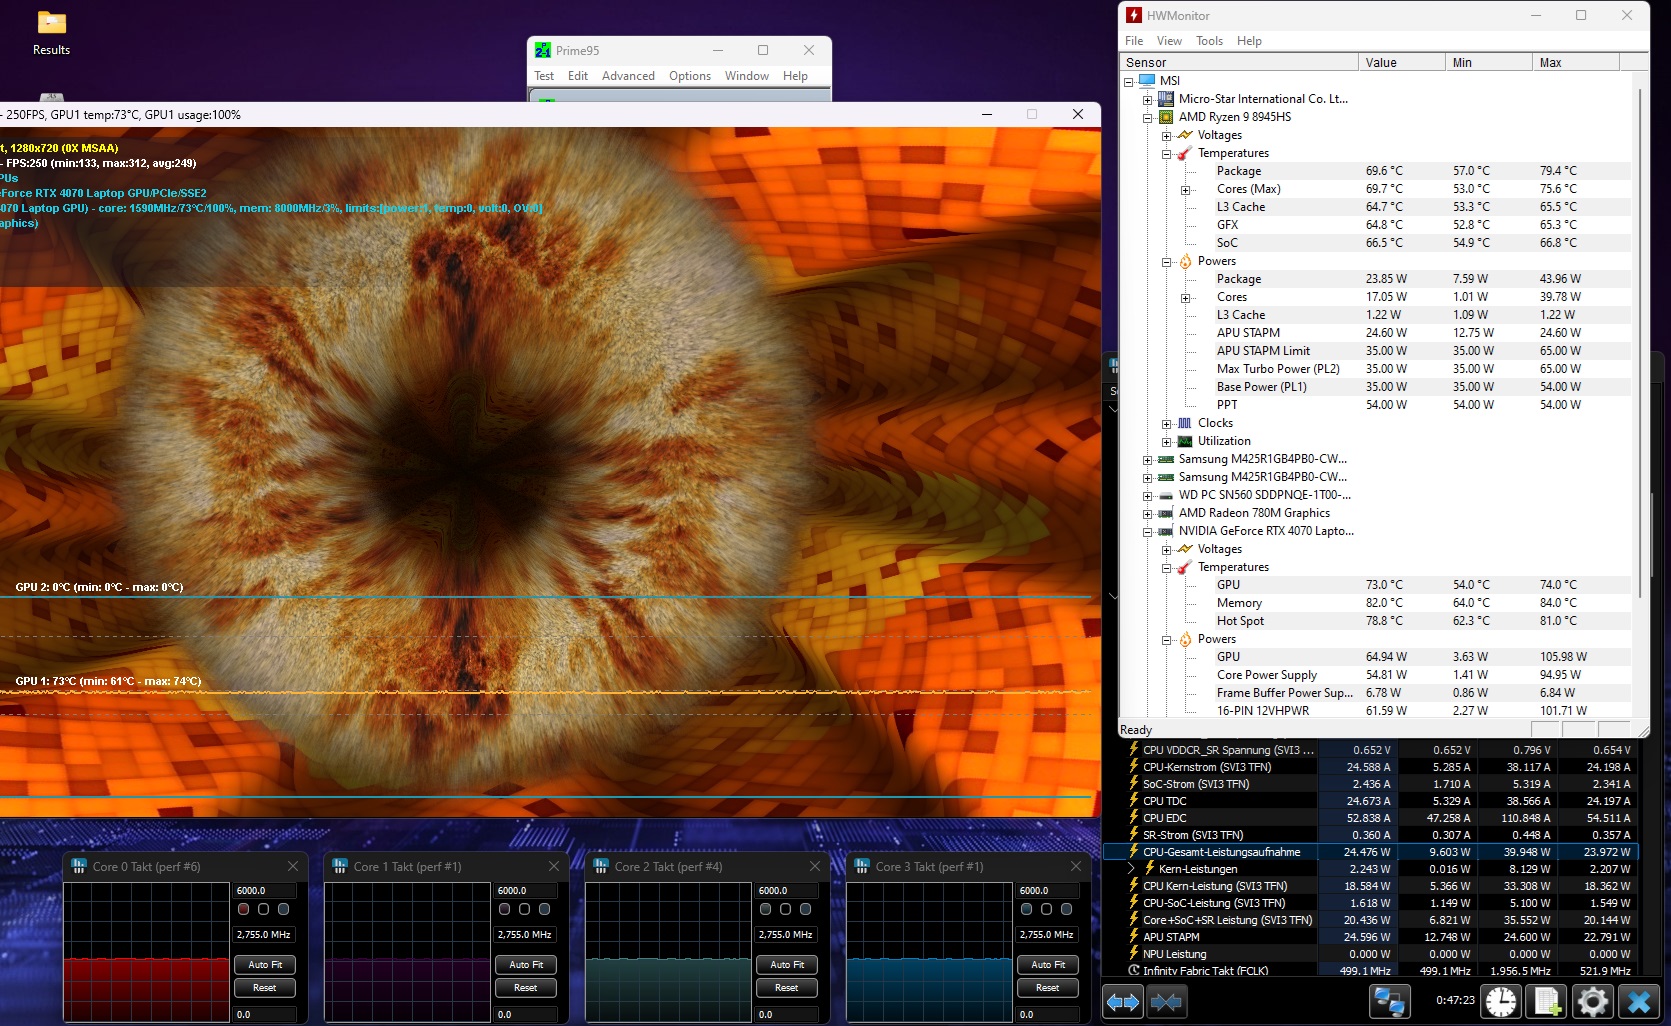Click the clock reset timer icon
This screenshot has height=1026, width=1671.
coord(1501,1001)
